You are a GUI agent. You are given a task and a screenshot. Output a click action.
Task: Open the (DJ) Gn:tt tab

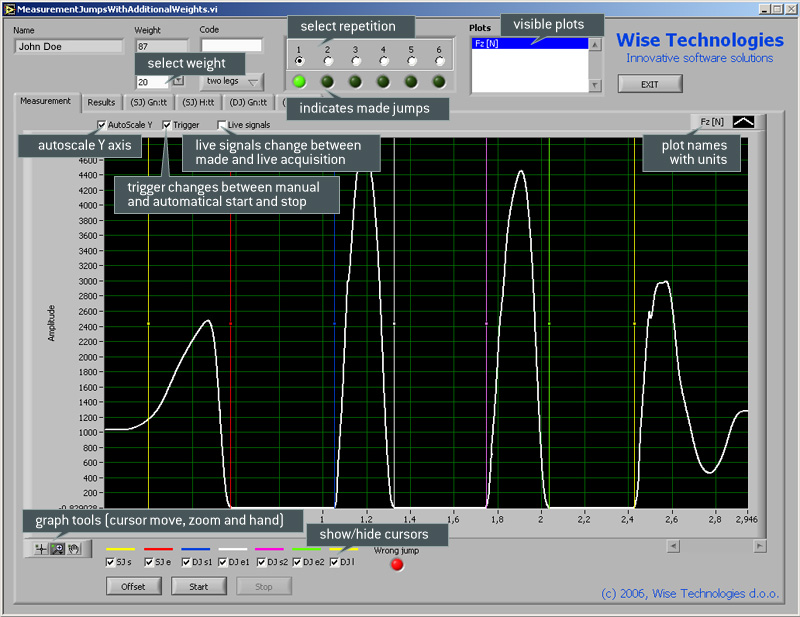point(248,102)
